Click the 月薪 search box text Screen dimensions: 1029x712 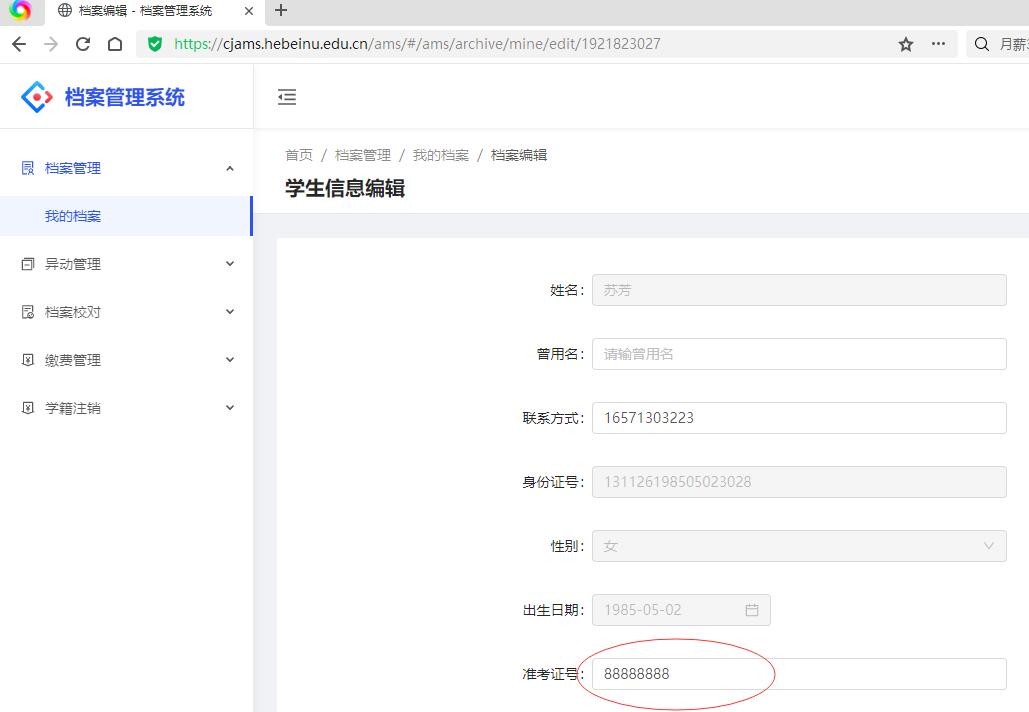pos(1013,44)
